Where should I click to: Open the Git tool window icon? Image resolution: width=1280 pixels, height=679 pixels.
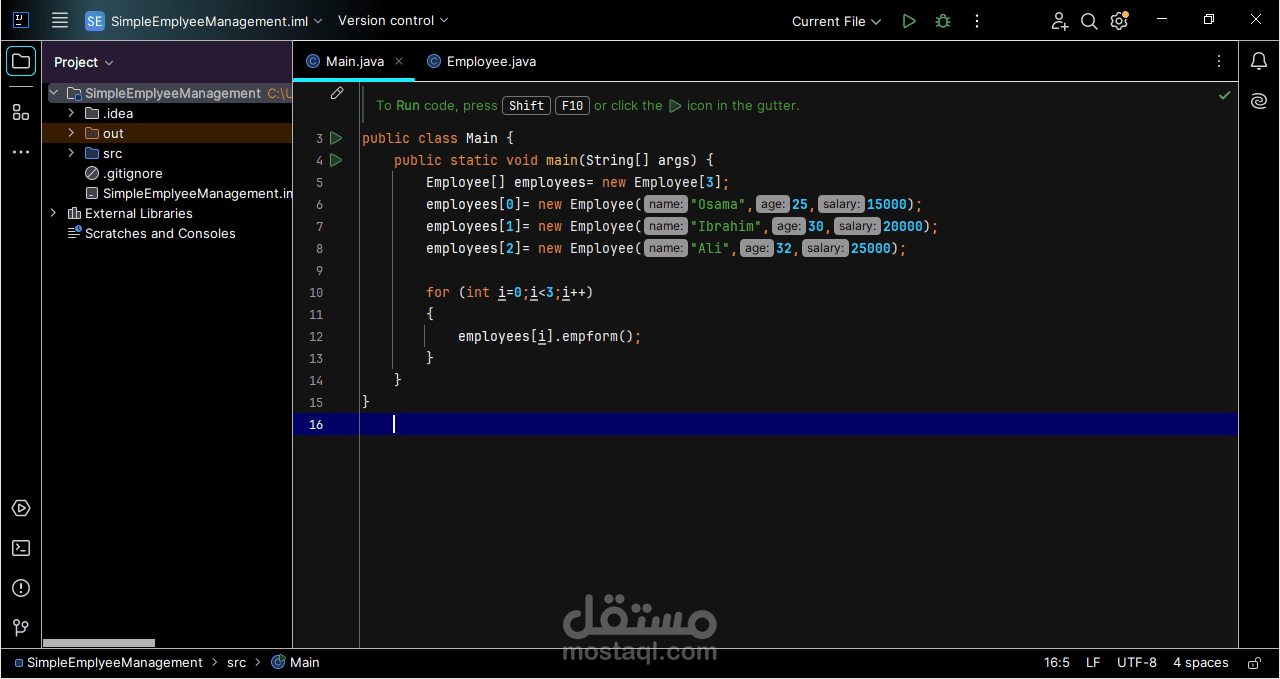(21, 628)
